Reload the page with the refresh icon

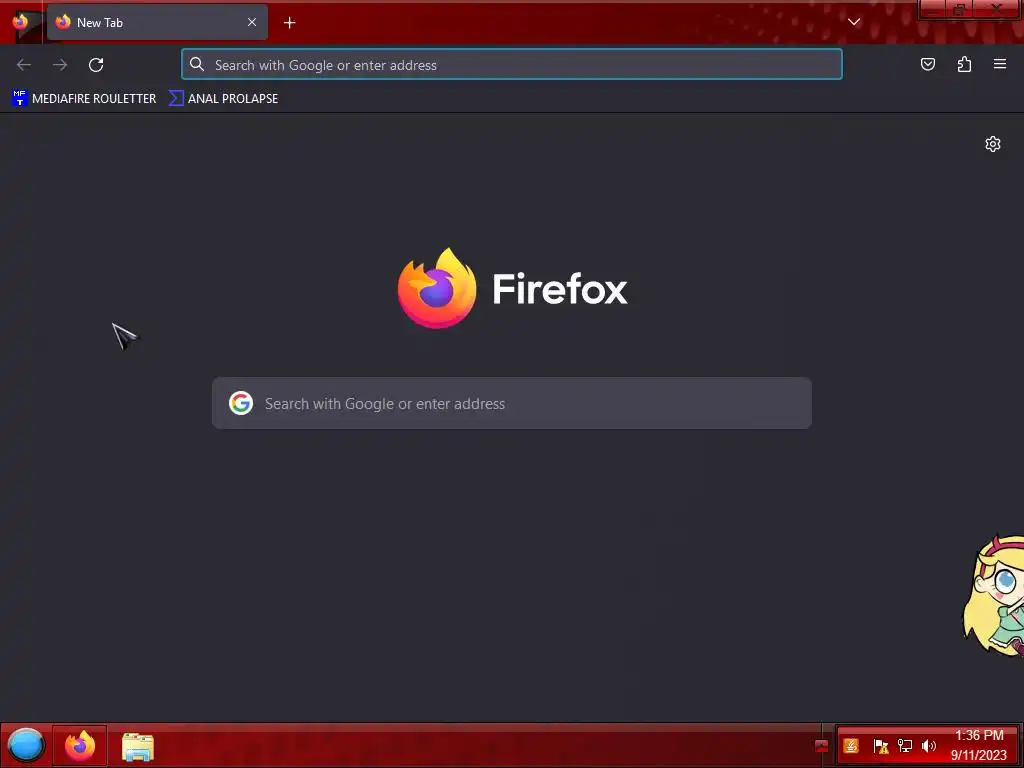click(96, 65)
